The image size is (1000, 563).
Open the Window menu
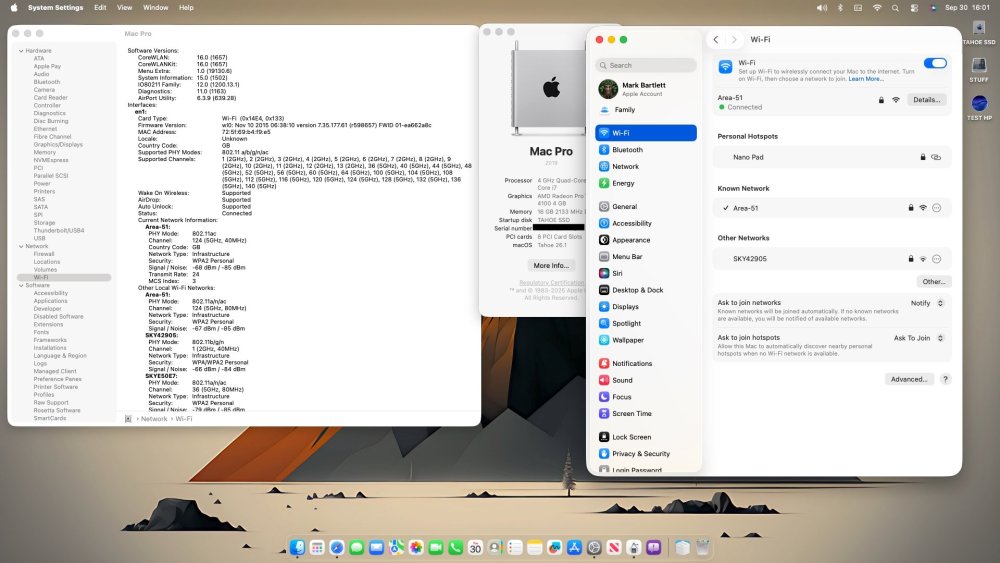pyautogui.click(x=156, y=8)
